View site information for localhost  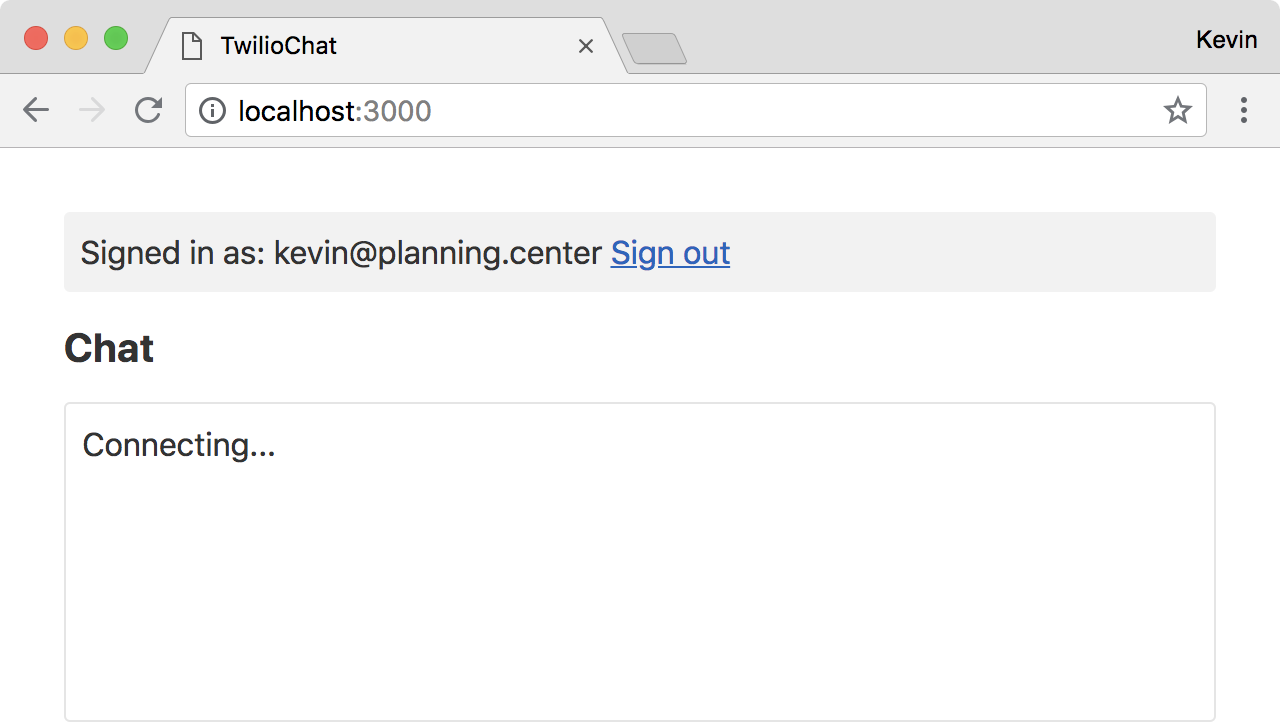pyautogui.click(x=212, y=110)
